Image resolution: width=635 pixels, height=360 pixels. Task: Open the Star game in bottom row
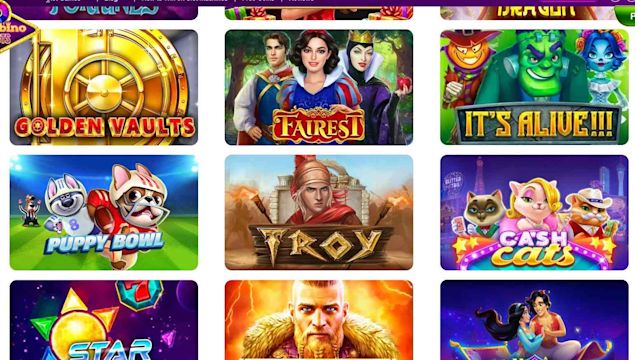click(104, 320)
